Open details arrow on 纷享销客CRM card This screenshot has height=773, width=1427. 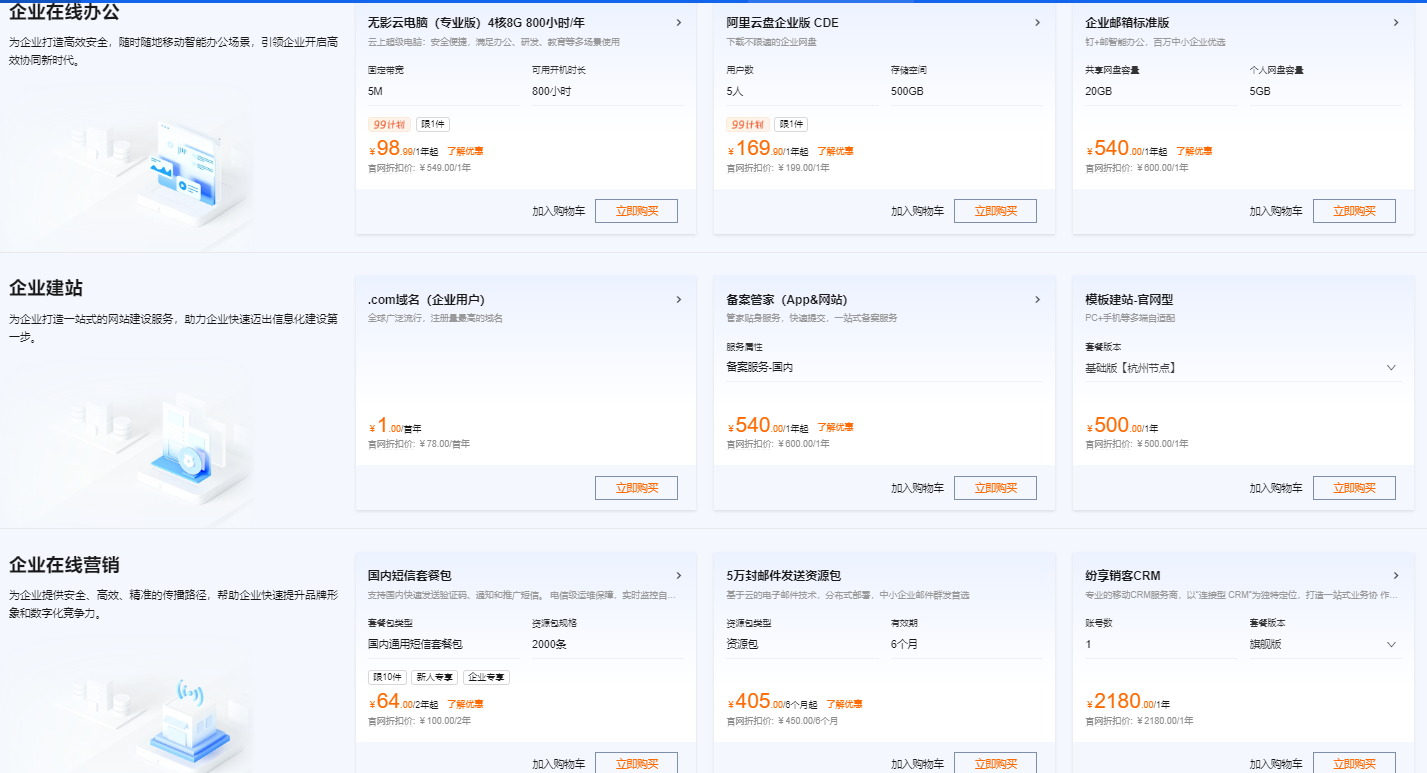1396,575
